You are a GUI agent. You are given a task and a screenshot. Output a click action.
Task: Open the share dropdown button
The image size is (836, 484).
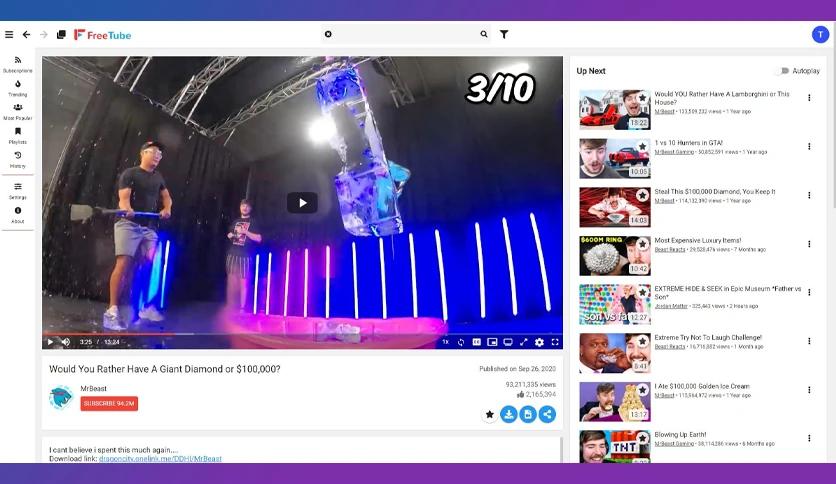(547, 414)
